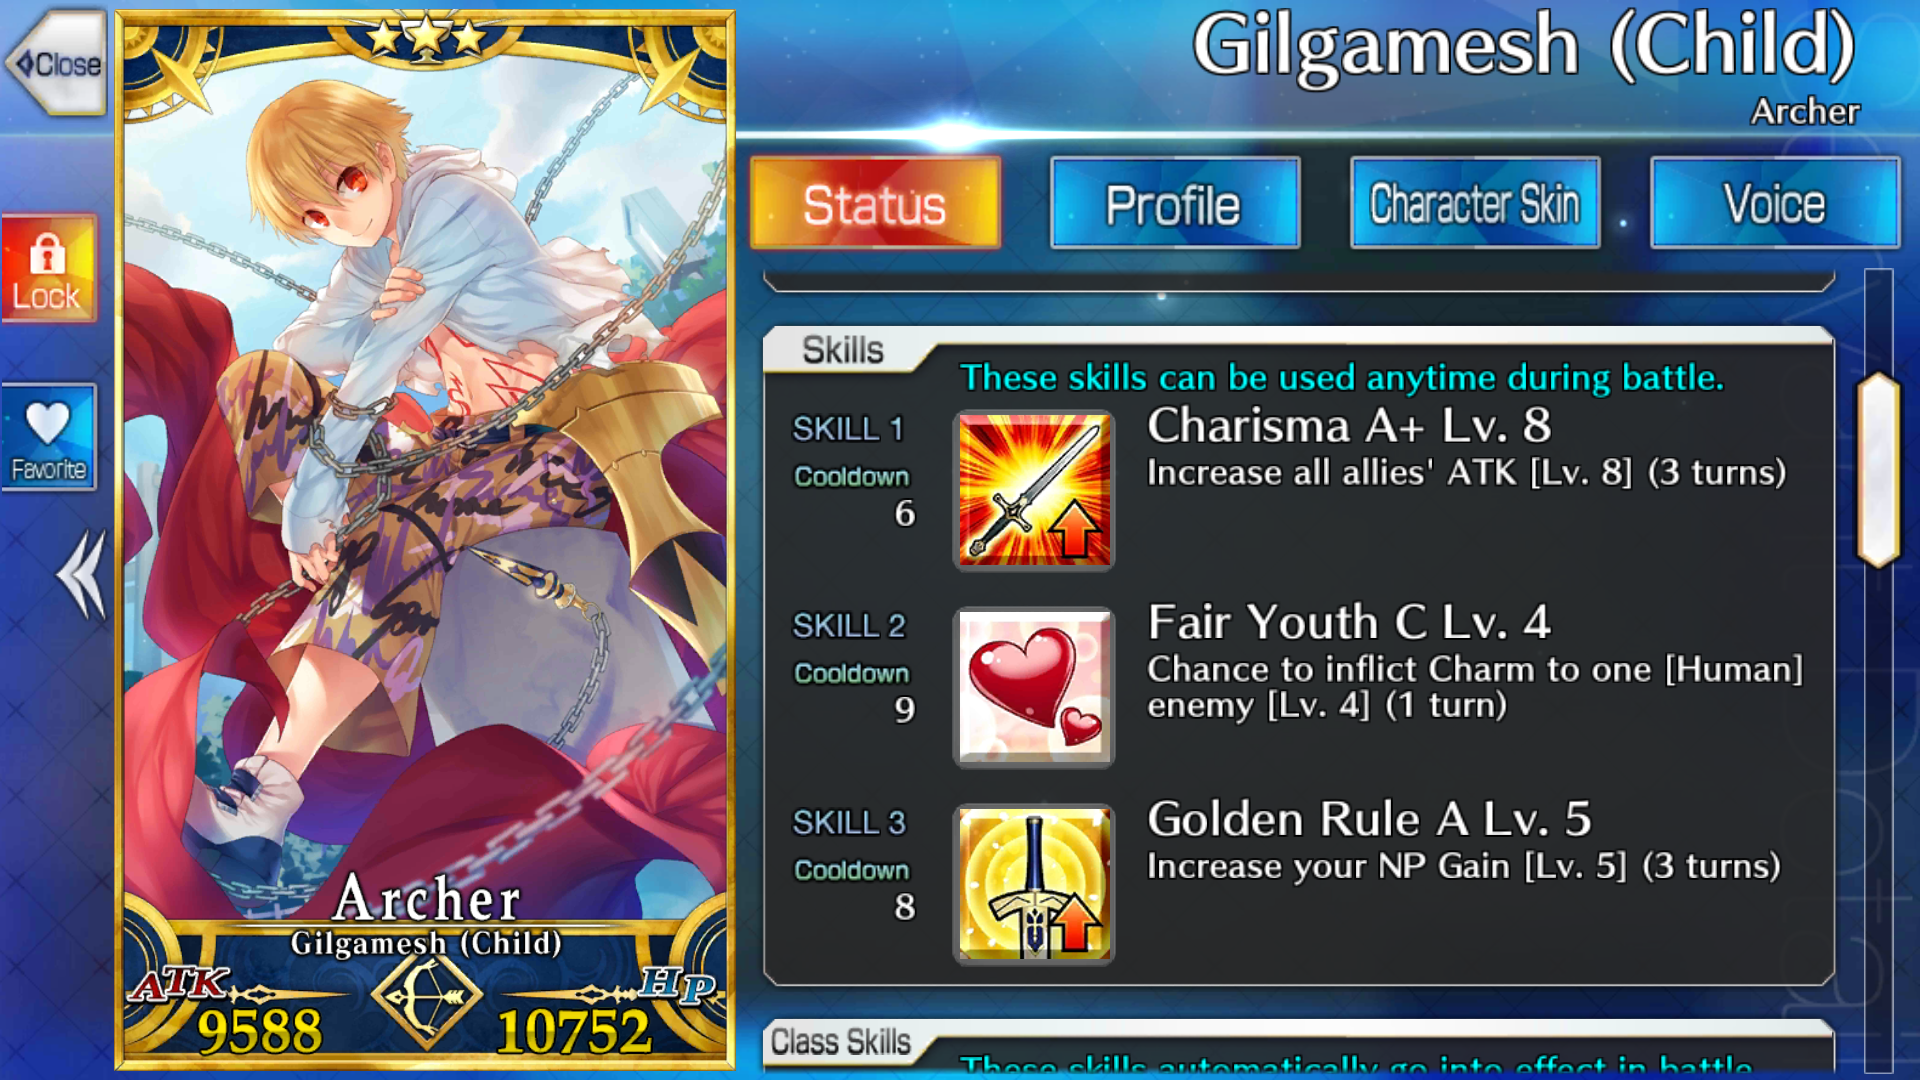Viewport: 1920px width, 1080px height.
Task: Toggle the Lock on this servant
Action: click(x=48, y=269)
